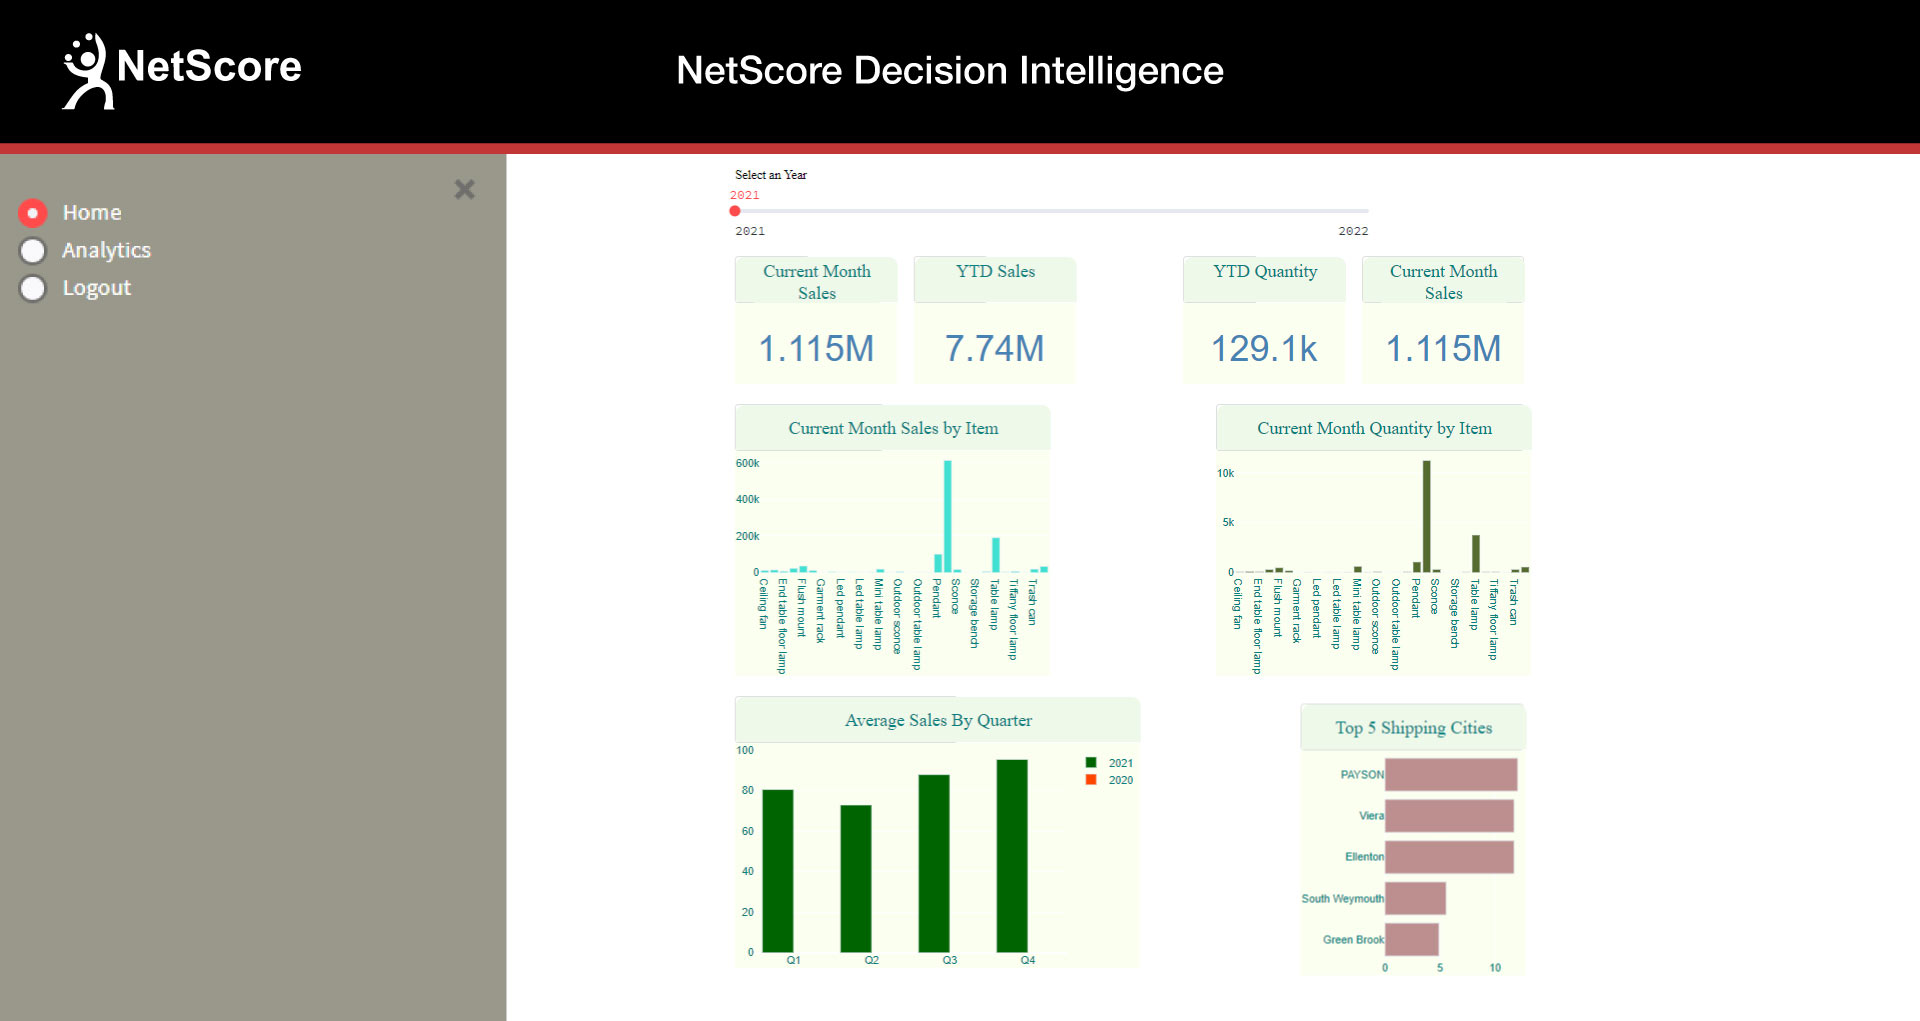Click the Trash can label in quantity chart
The width and height of the screenshot is (1920, 1021).
[x=1513, y=602]
